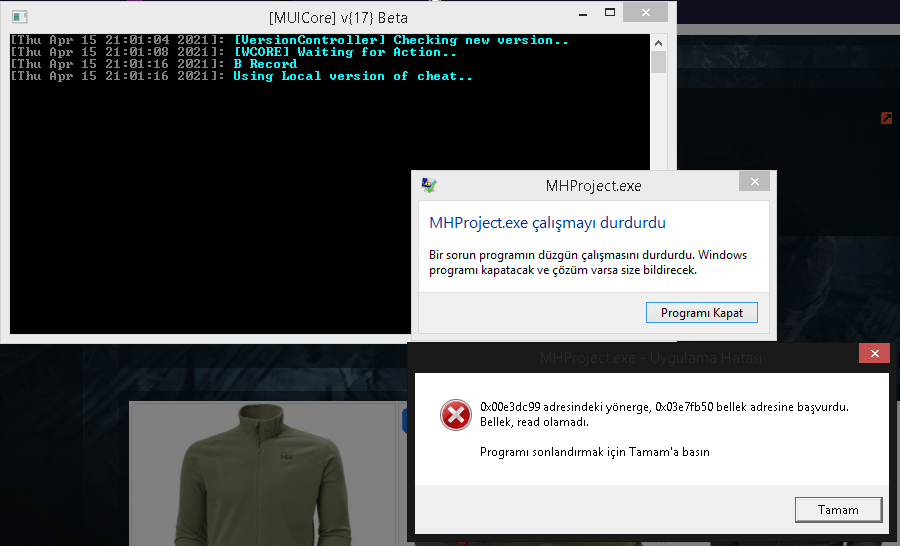Click 'Programı sonlandırmak için Tamam'a basın' text
This screenshot has width=900, height=546.
595,452
